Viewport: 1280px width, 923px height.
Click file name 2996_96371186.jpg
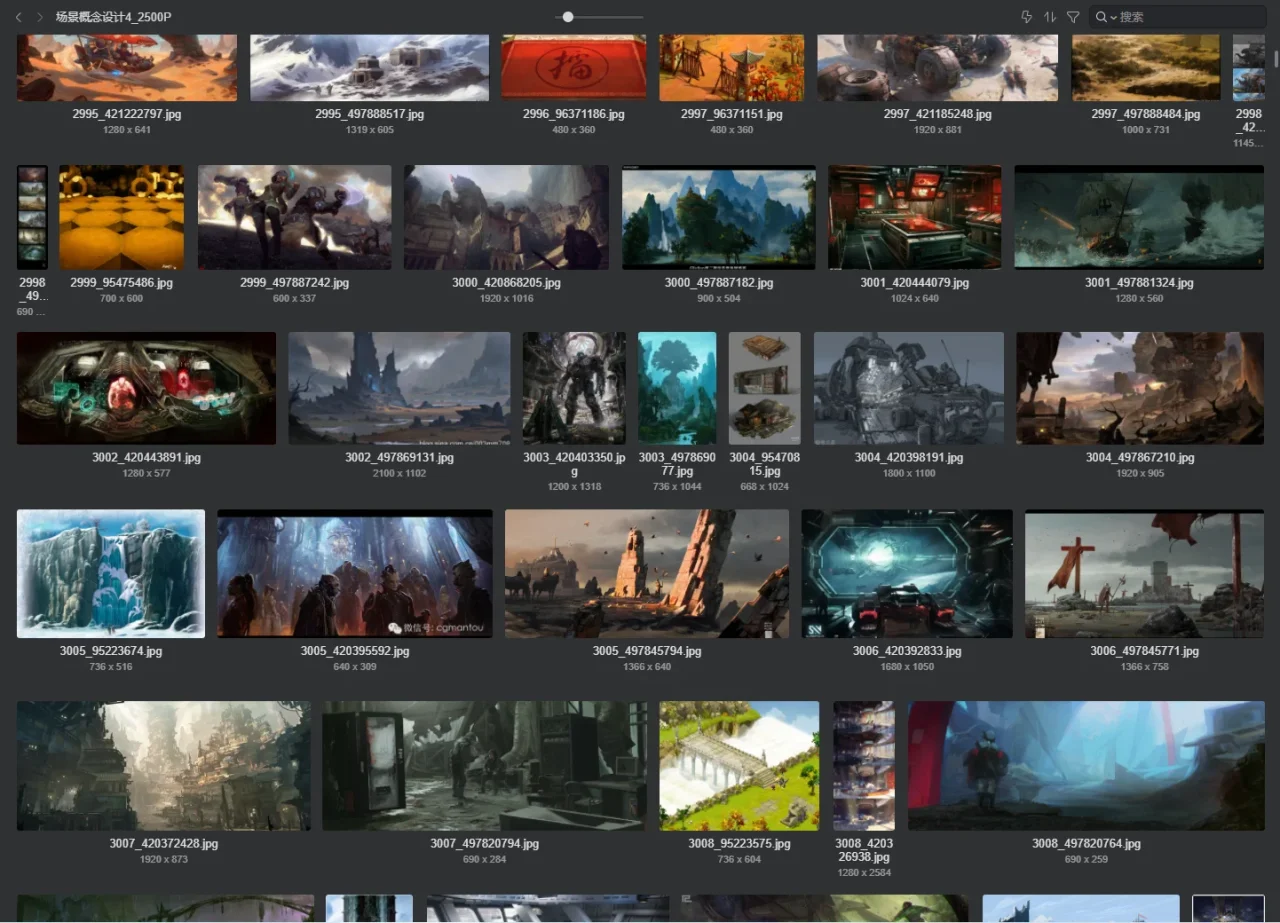coord(574,114)
